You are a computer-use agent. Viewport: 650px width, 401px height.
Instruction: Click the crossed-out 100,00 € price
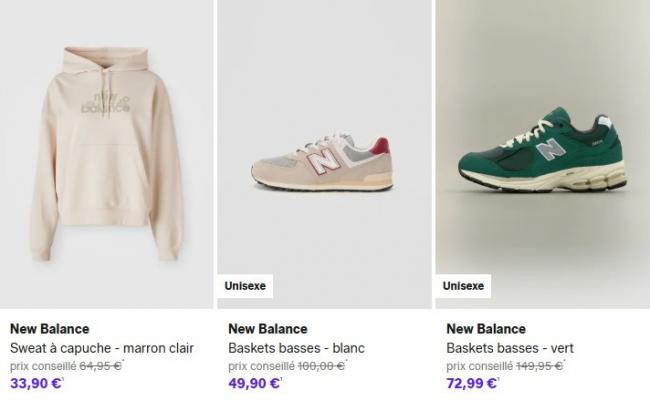tap(321, 366)
